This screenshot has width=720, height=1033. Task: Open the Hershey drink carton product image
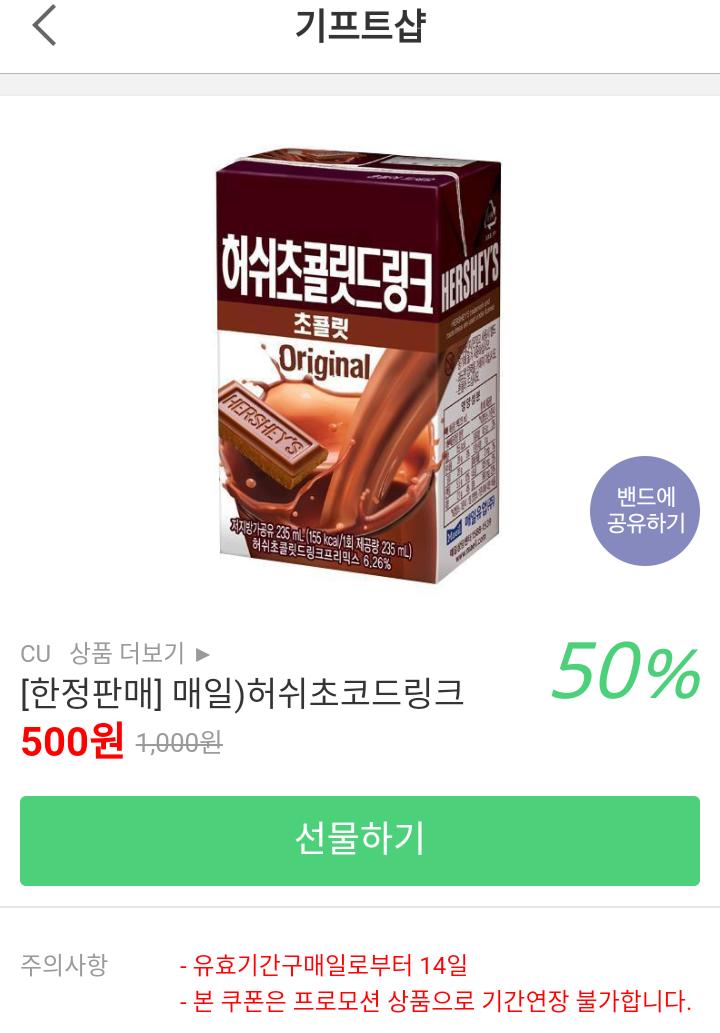[x=359, y=366]
